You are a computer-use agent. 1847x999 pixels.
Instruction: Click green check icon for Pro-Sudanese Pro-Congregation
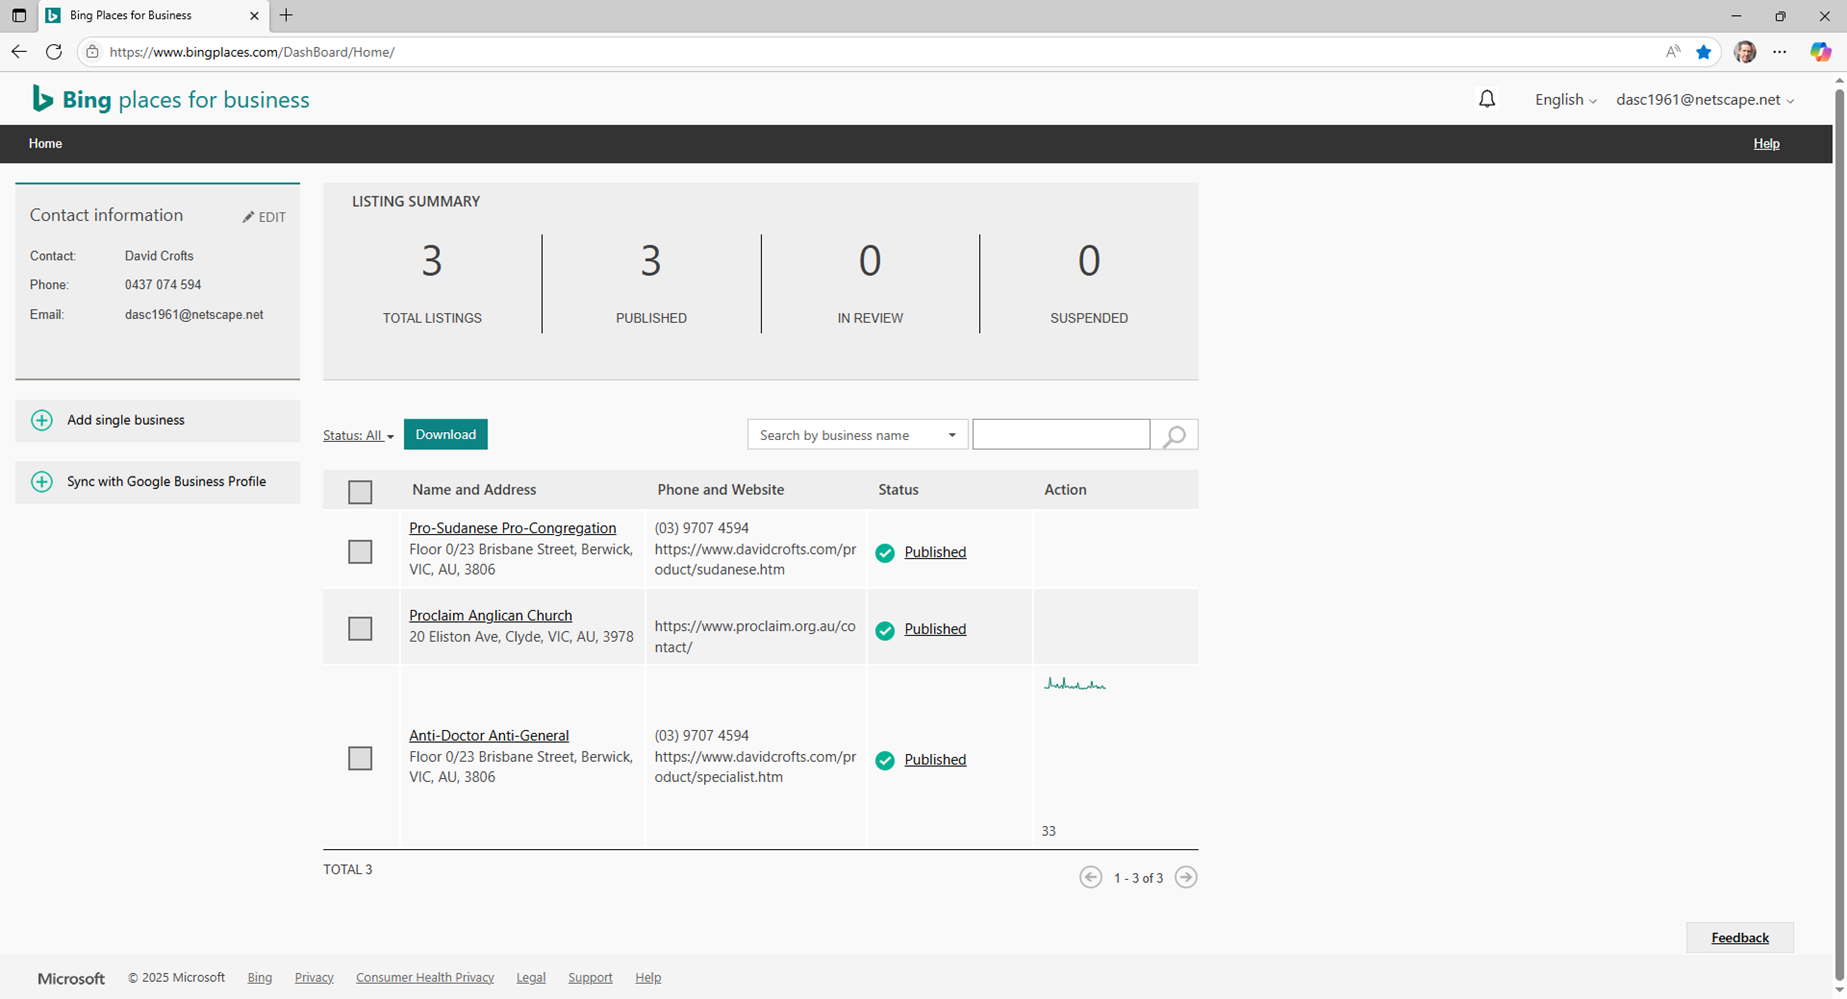coord(885,553)
